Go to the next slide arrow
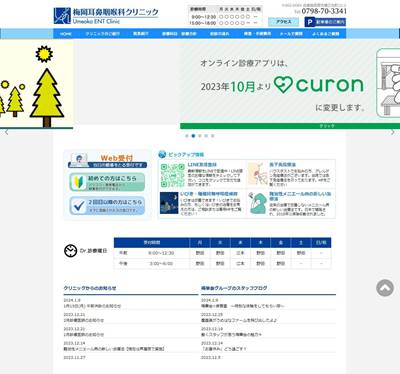 [x=393, y=132]
